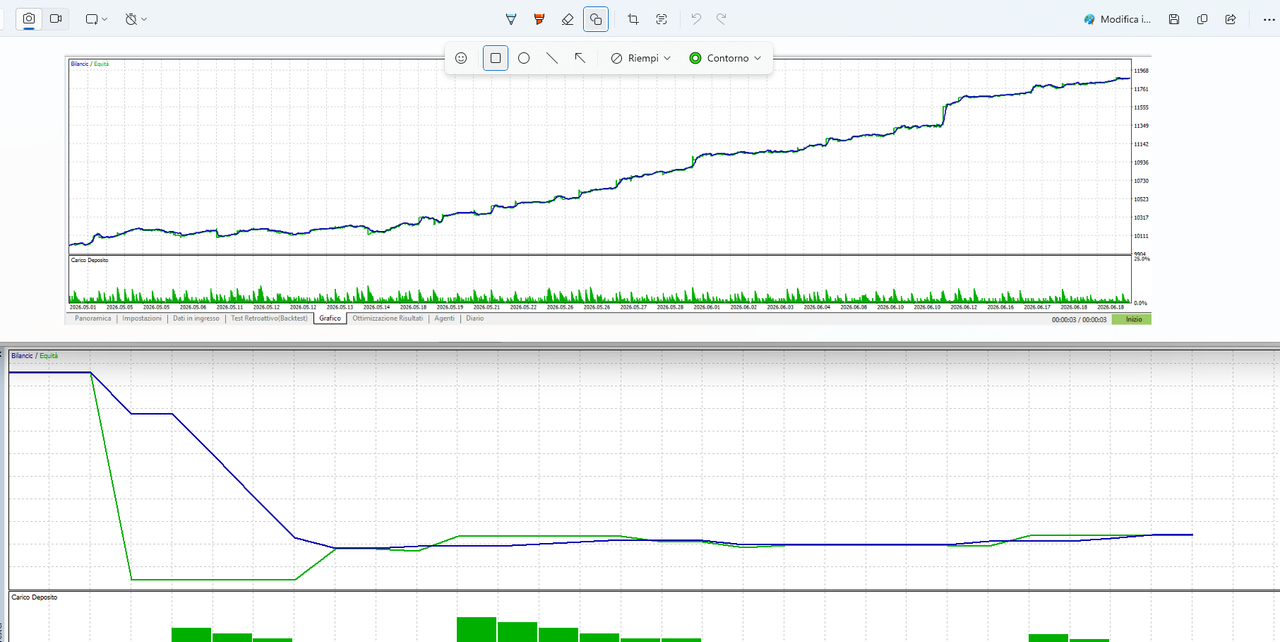The image size is (1280, 642).
Task: Click the Carico Deposito label in upper chart
Action: point(89,260)
